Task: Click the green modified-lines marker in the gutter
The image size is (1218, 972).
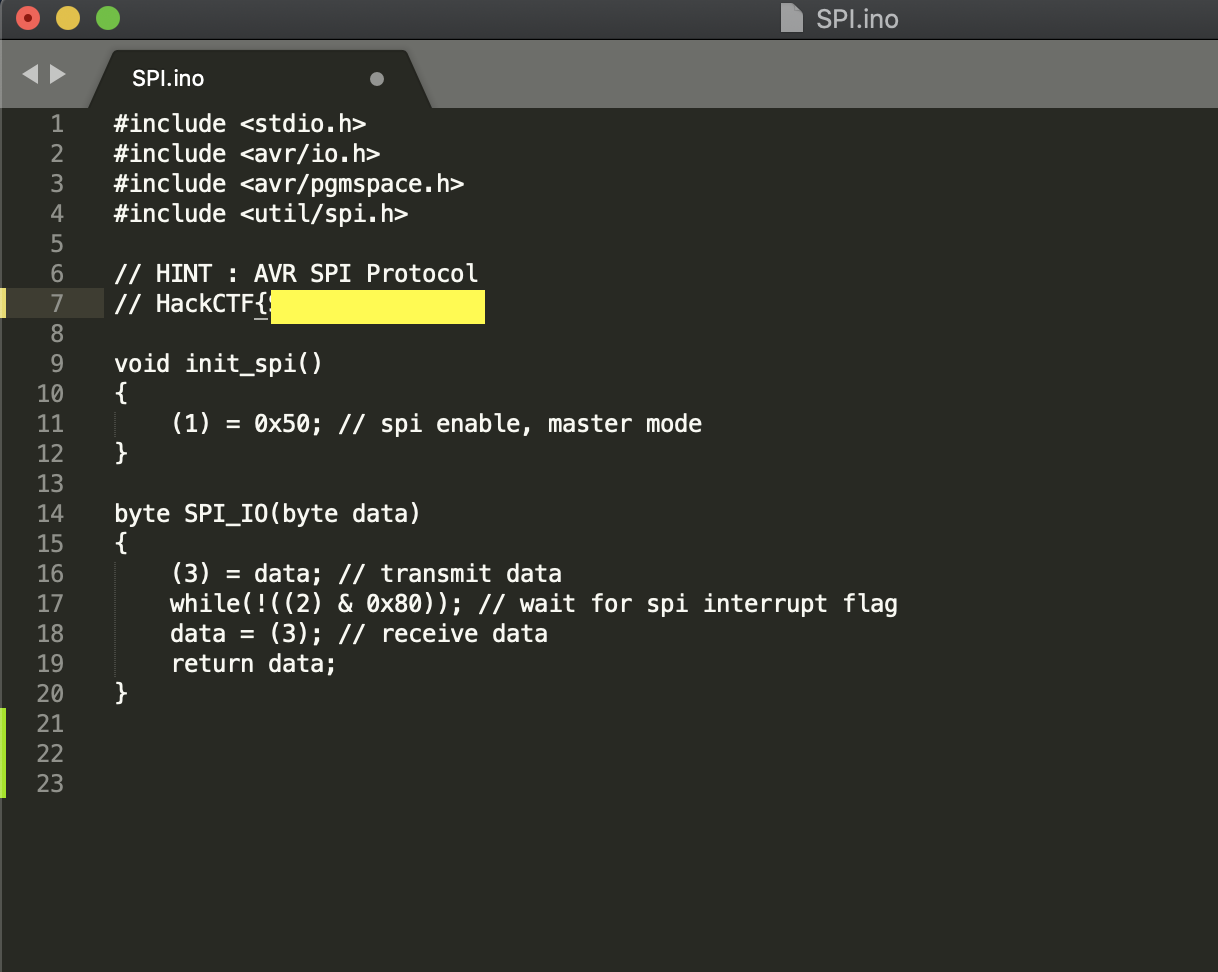Action: [x=3, y=753]
